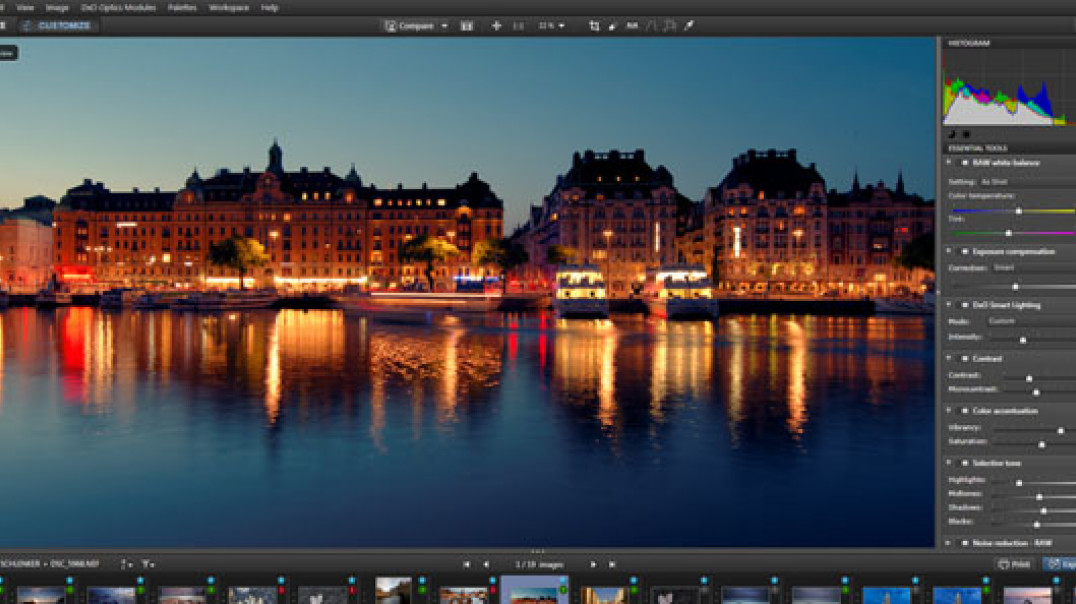1076x604 pixels.
Task: Collapse the Color accentuation section
Action: 950,410
